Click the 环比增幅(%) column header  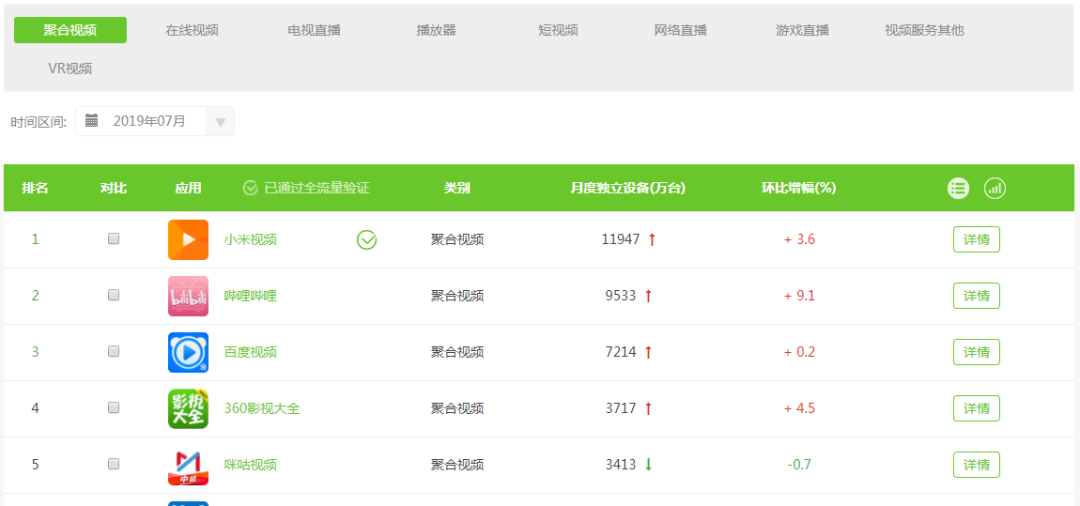tap(798, 188)
